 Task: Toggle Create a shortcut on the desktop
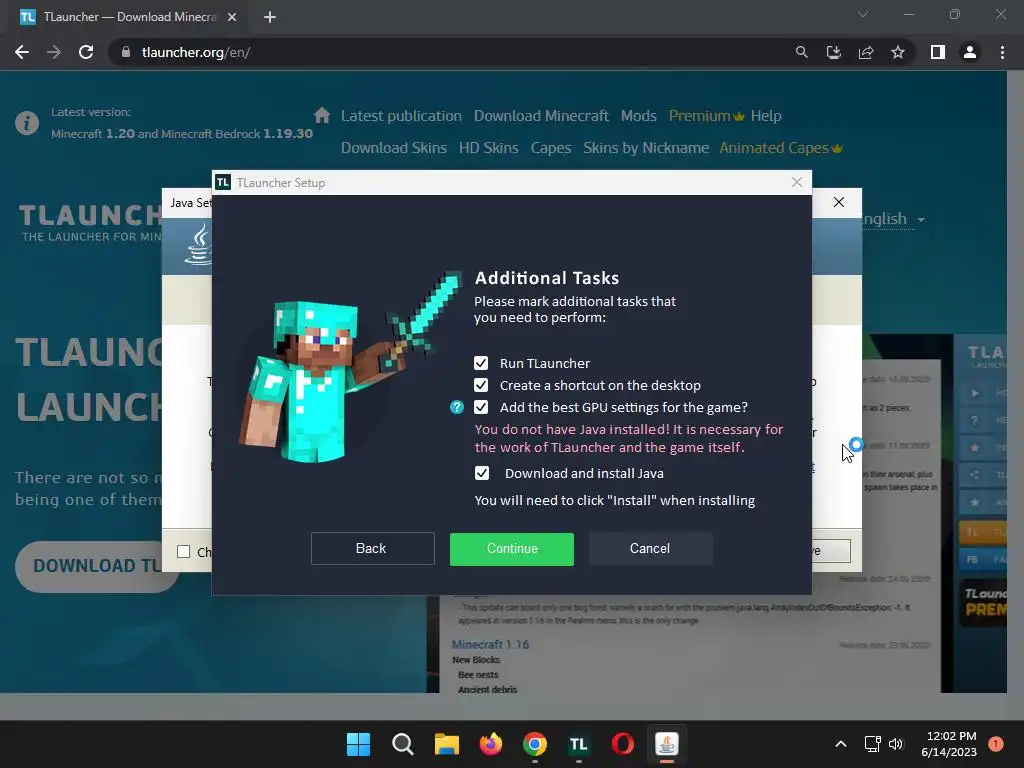coord(481,385)
